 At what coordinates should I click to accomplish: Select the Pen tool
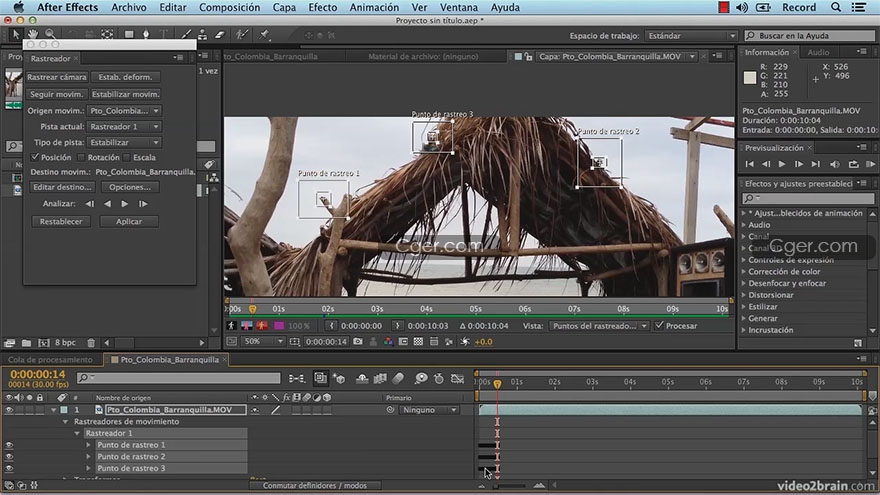(146, 34)
